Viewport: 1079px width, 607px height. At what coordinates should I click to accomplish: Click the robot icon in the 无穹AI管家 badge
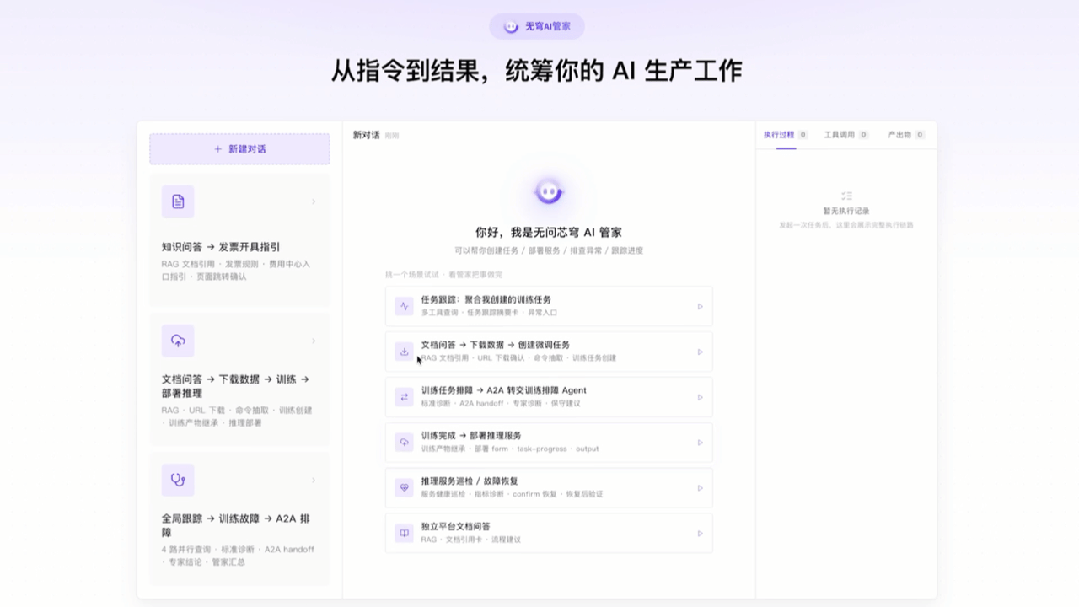pos(511,26)
